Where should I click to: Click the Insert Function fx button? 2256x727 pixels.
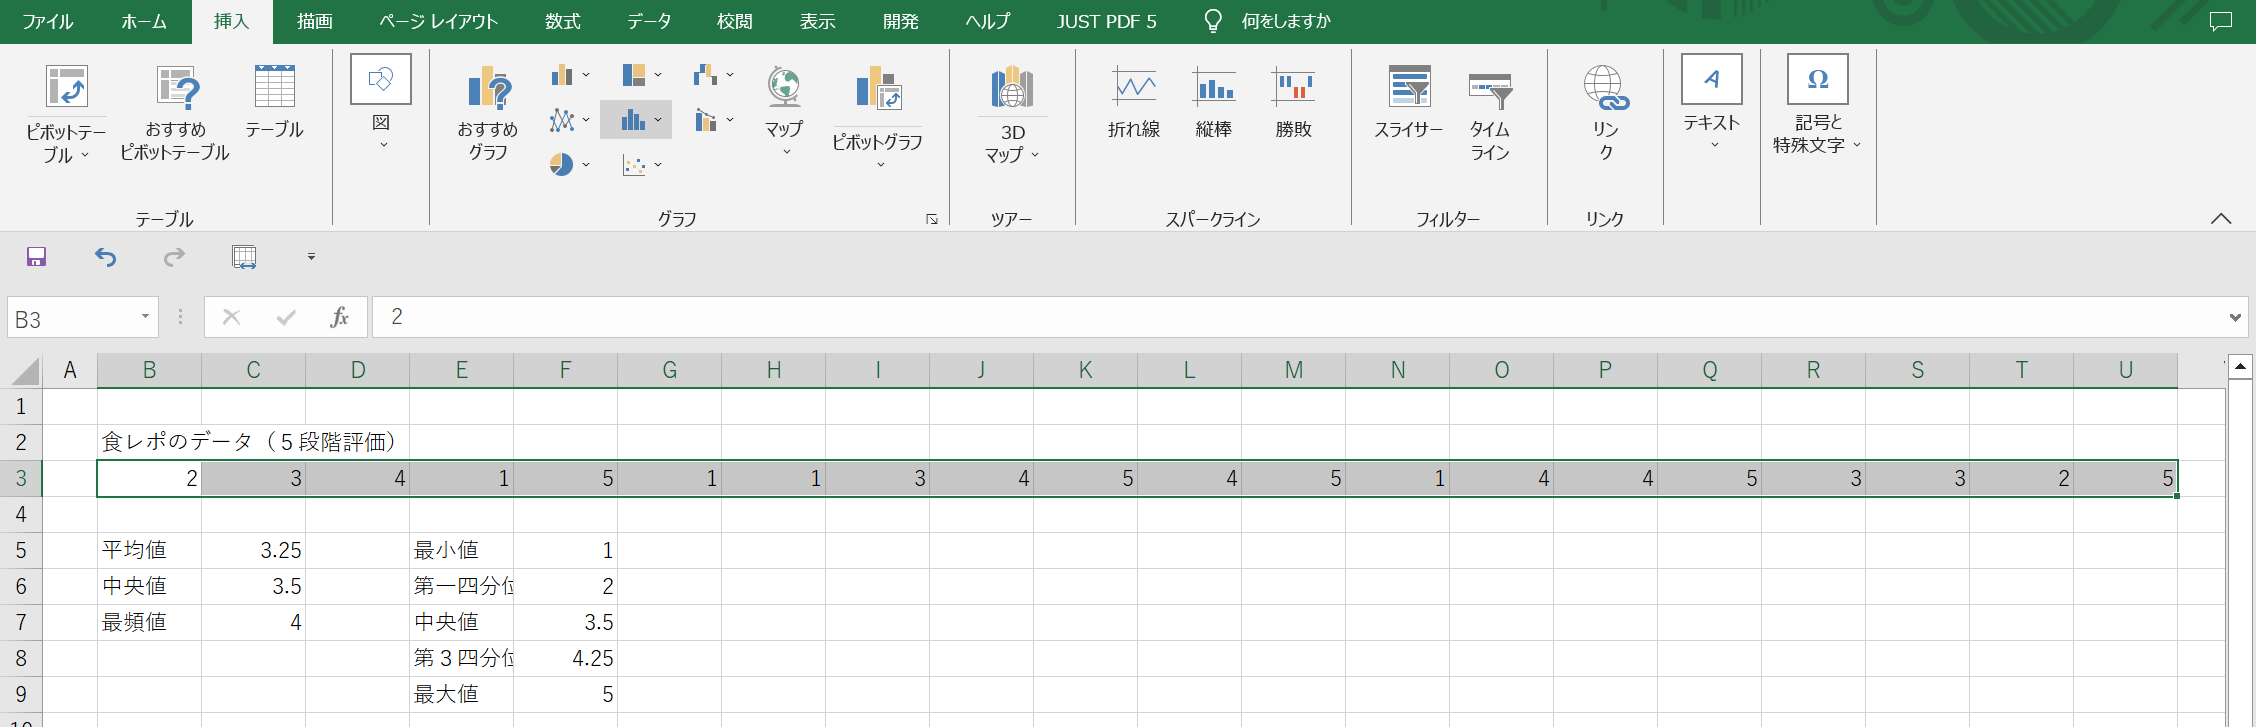(x=340, y=317)
